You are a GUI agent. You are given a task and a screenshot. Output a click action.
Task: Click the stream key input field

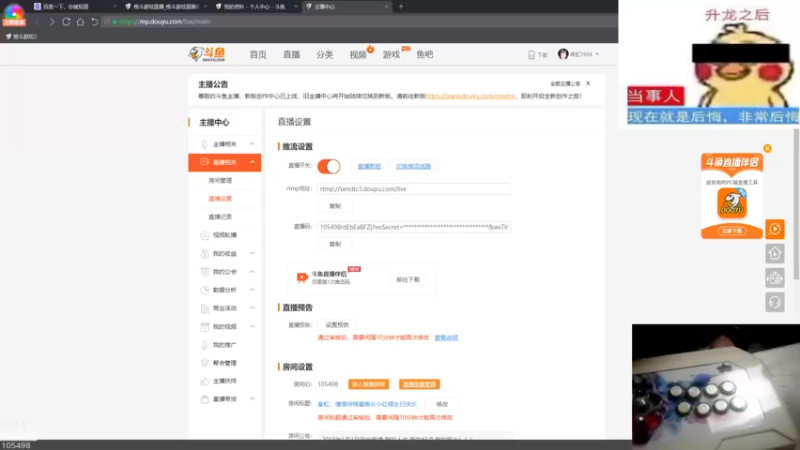pyautogui.click(x=414, y=227)
